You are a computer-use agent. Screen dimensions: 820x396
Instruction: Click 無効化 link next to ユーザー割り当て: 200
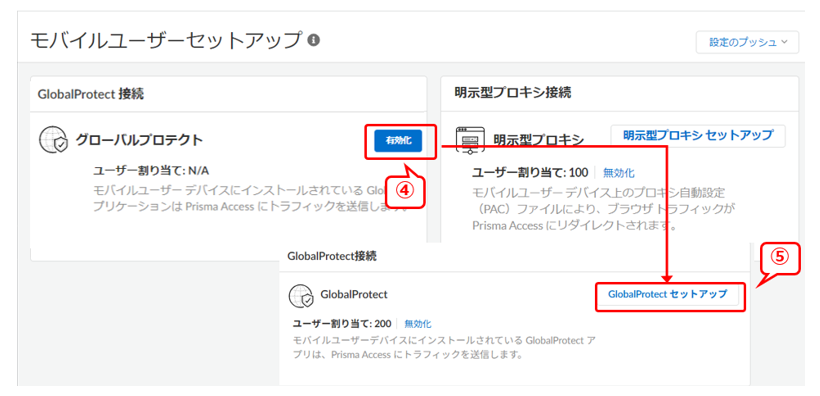418,323
